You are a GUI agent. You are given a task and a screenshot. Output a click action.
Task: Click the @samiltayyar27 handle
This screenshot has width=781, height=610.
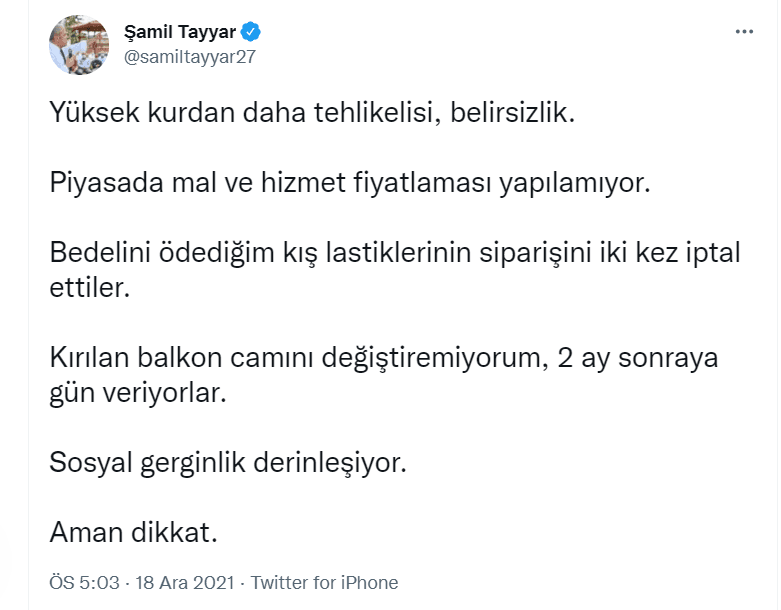point(189,56)
